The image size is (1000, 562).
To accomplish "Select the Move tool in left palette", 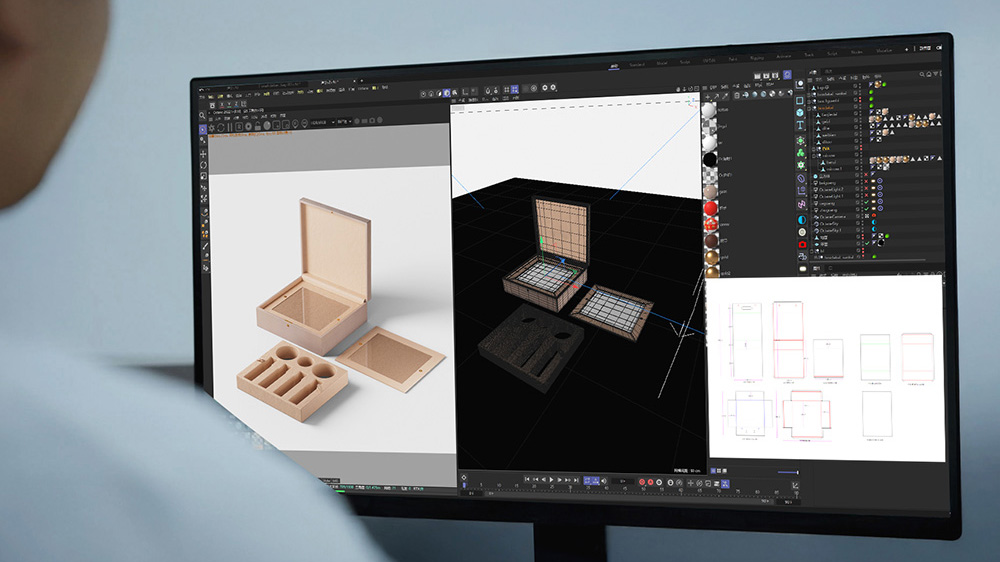I will tap(203, 154).
